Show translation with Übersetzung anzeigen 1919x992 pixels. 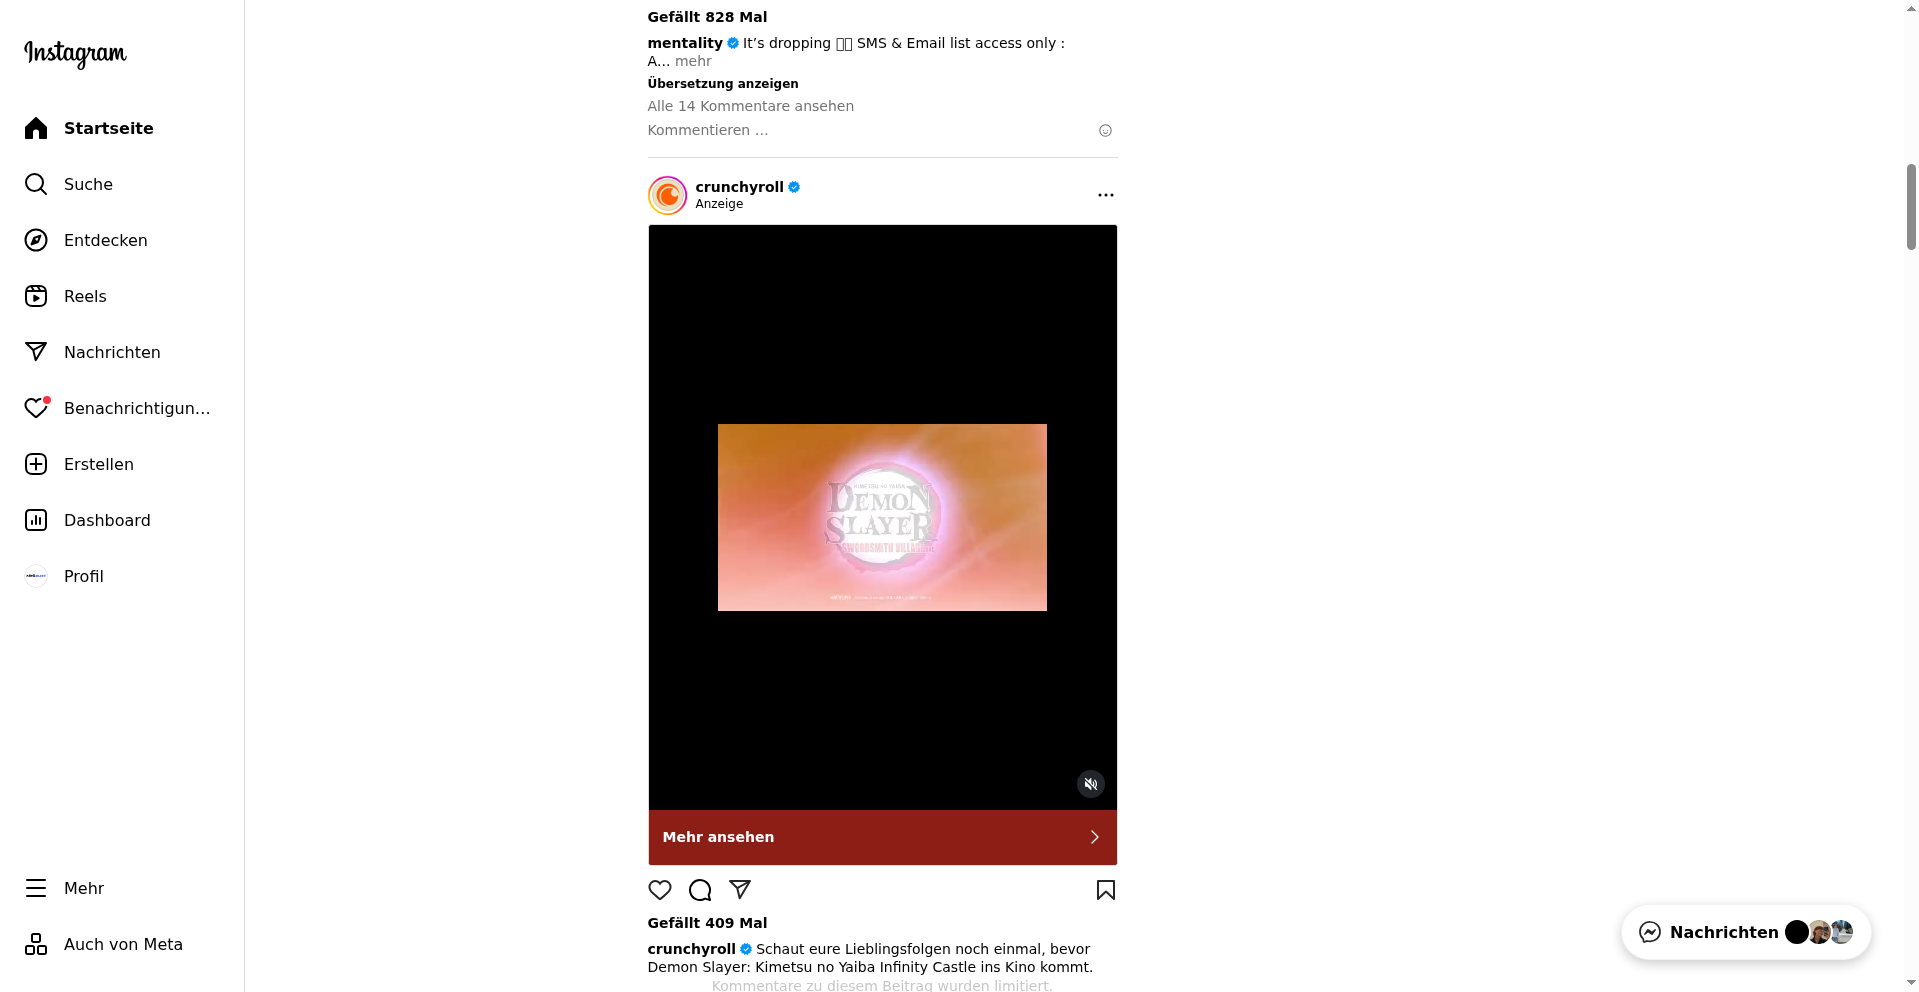tap(723, 84)
